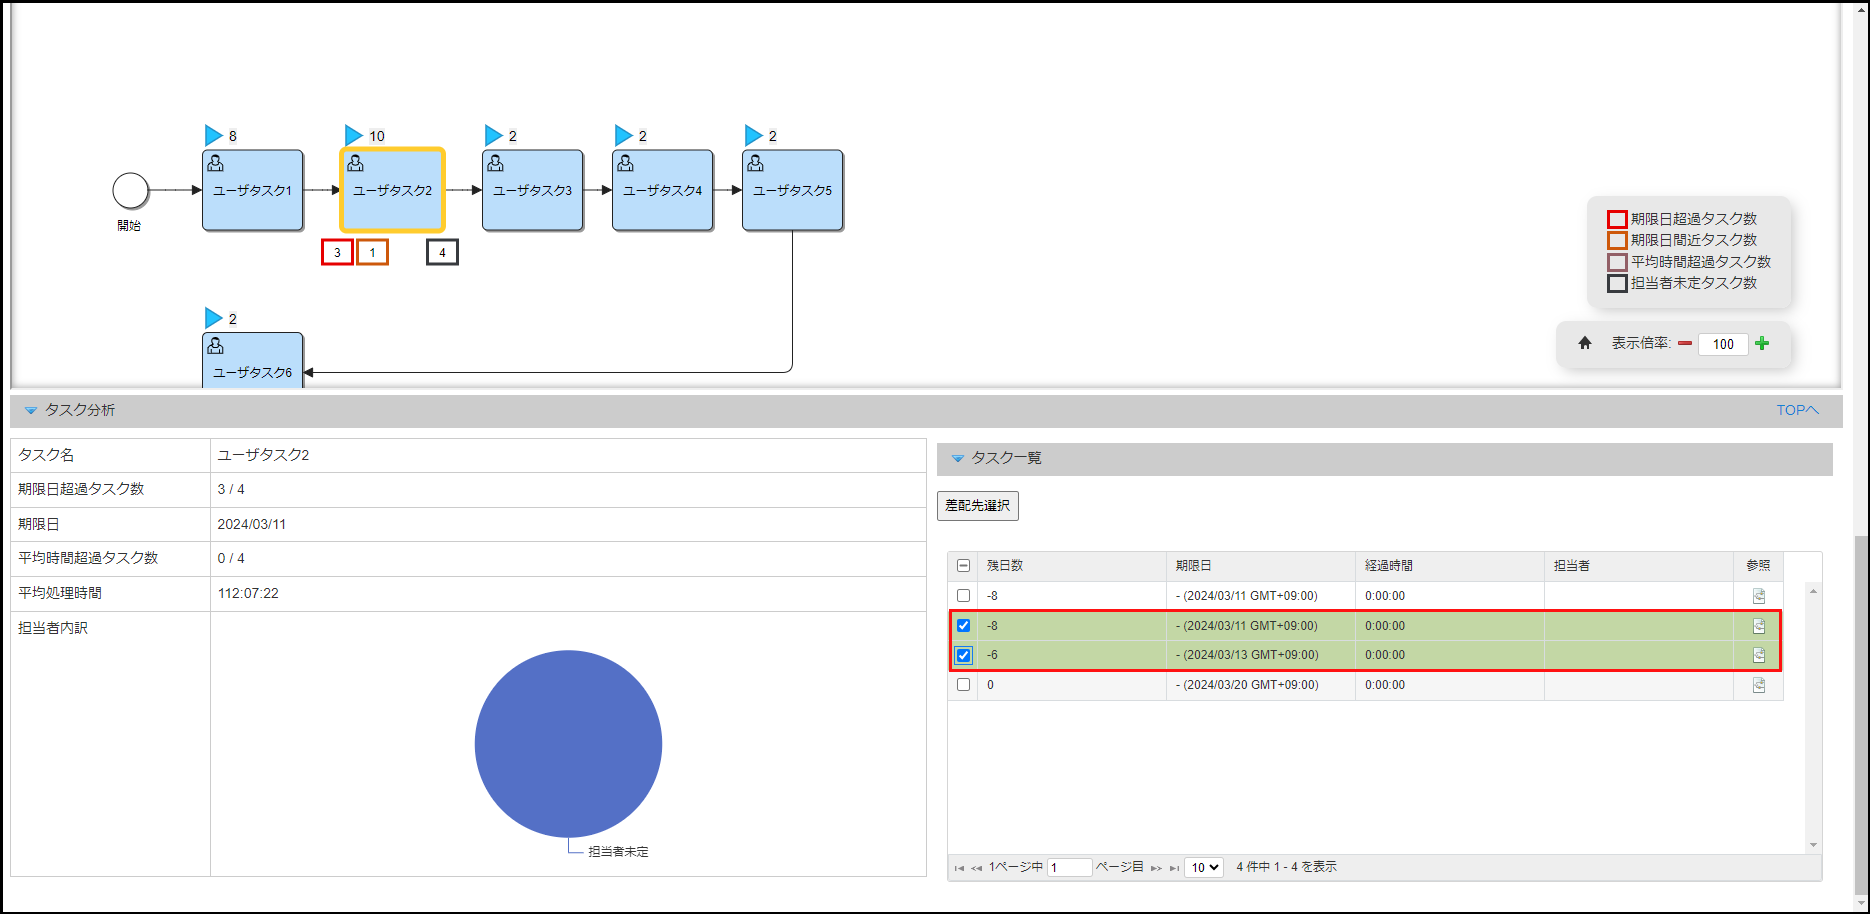Image resolution: width=1870 pixels, height=914 pixels.
Task: Click the red badge showing 3 overdue tasks
Action: click(x=337, y=252)
